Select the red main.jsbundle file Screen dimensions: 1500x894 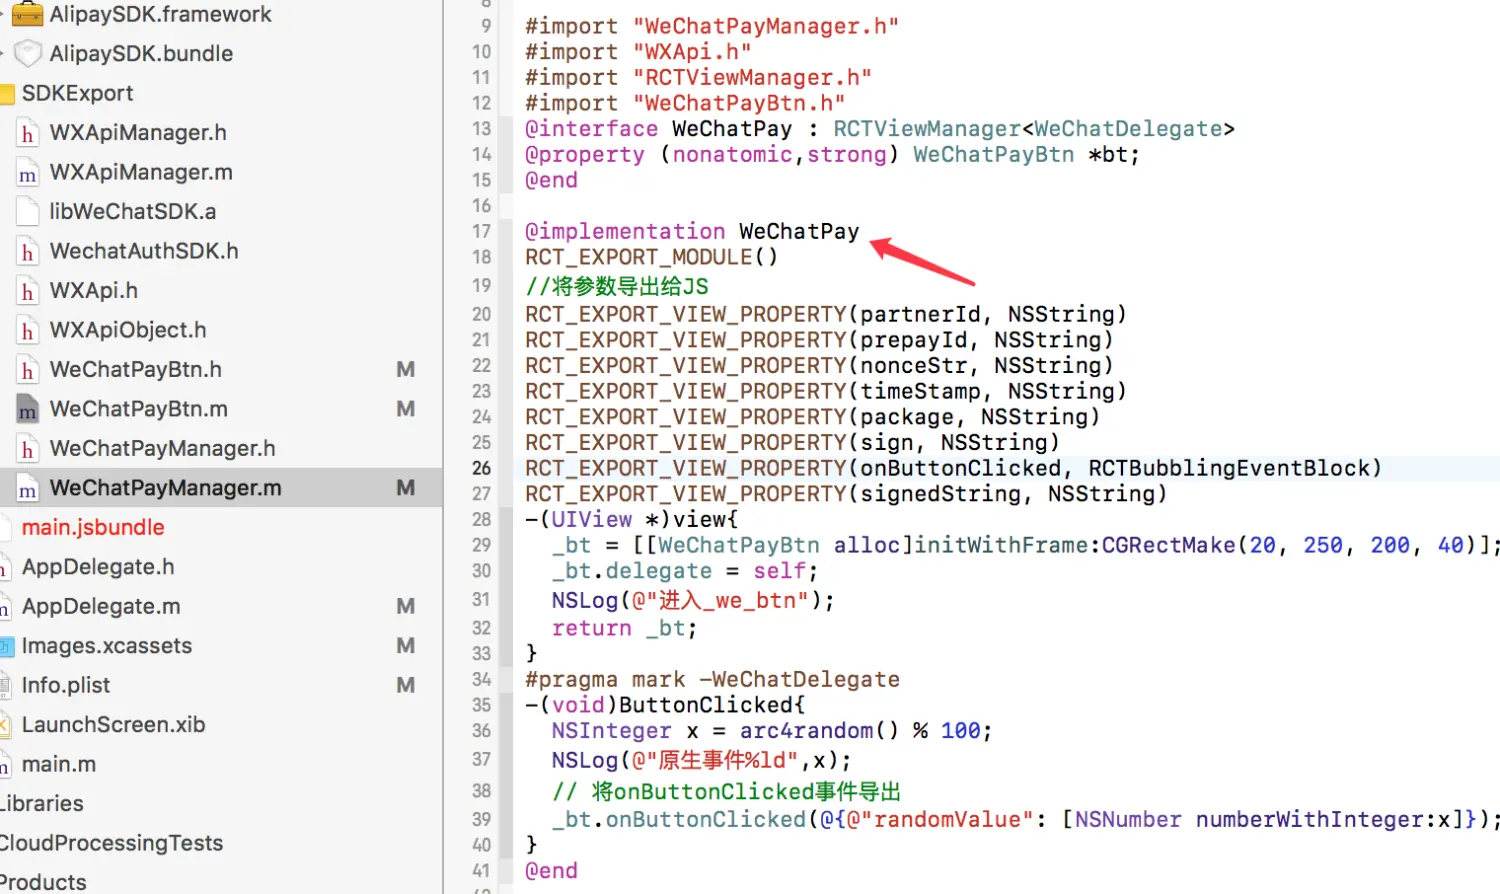click(93, 527)
